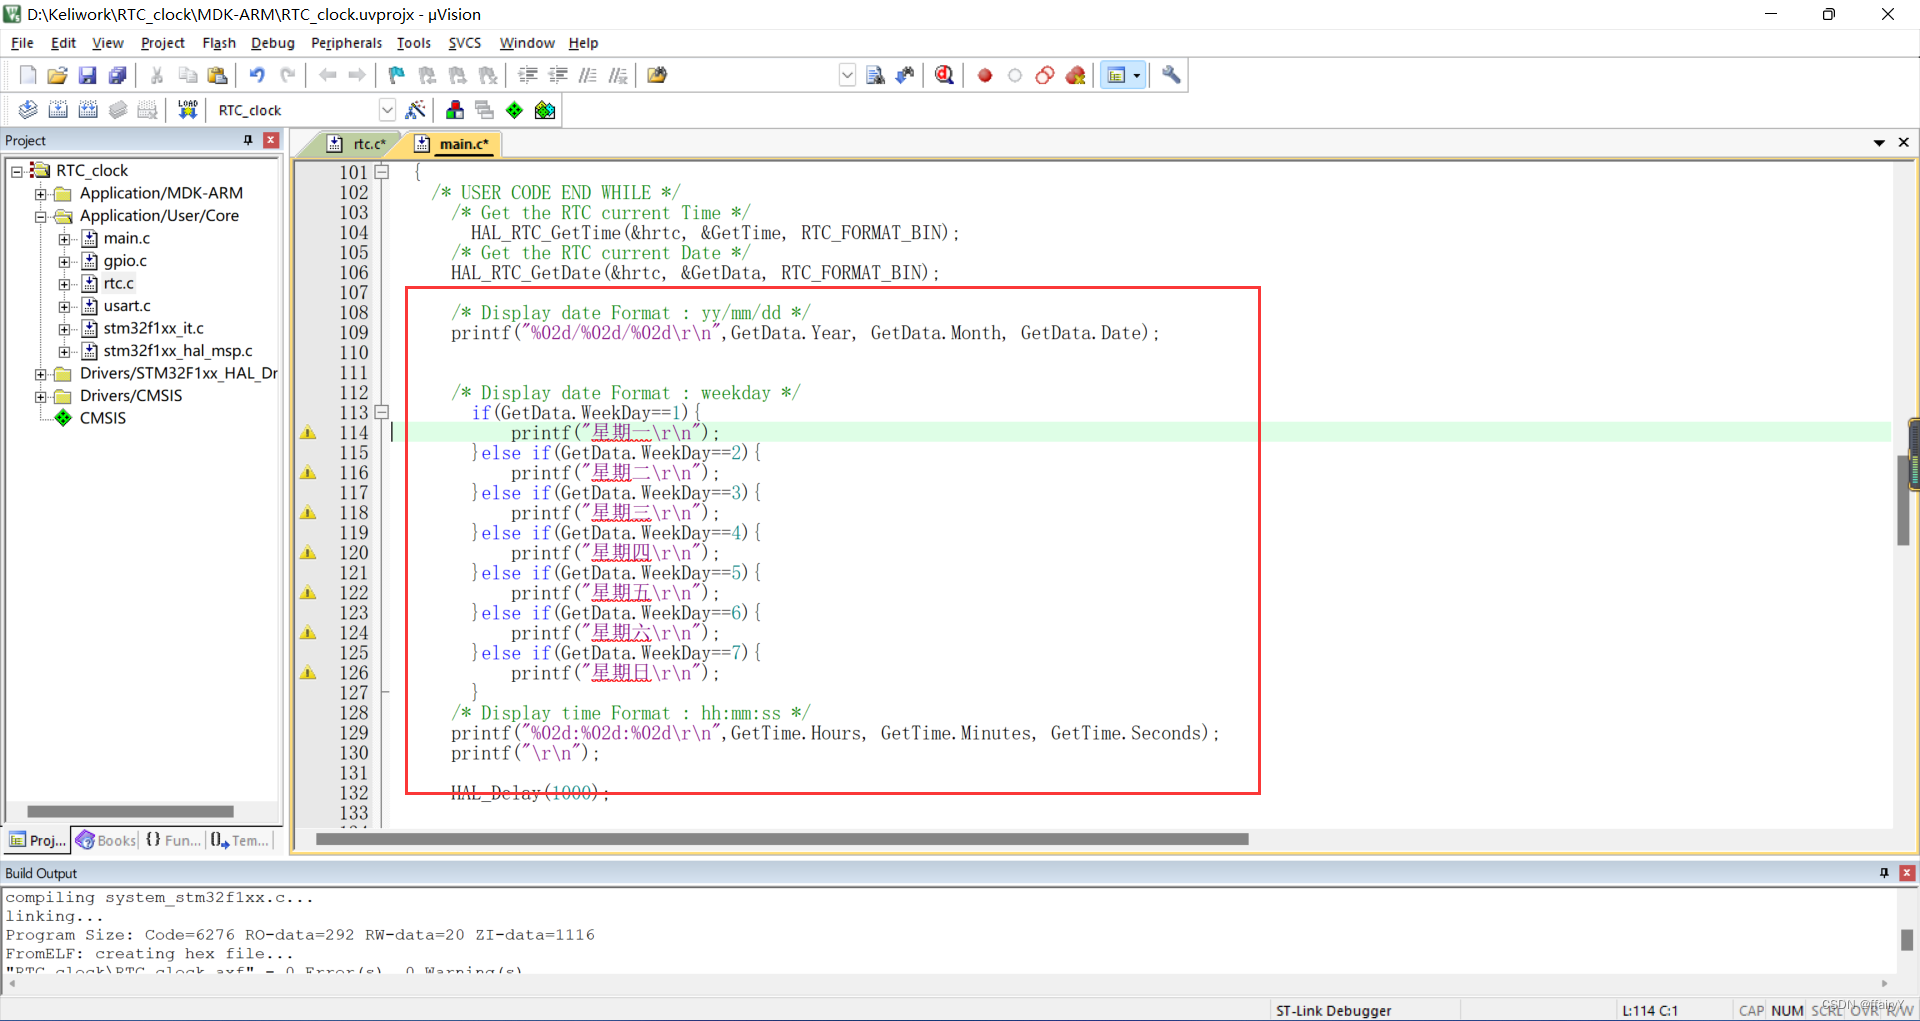Image resolution: width=1920 pixels, height=1021 pixels.
Task: Open Configuration wrench icon
Action: click(x=1171, y=75)
